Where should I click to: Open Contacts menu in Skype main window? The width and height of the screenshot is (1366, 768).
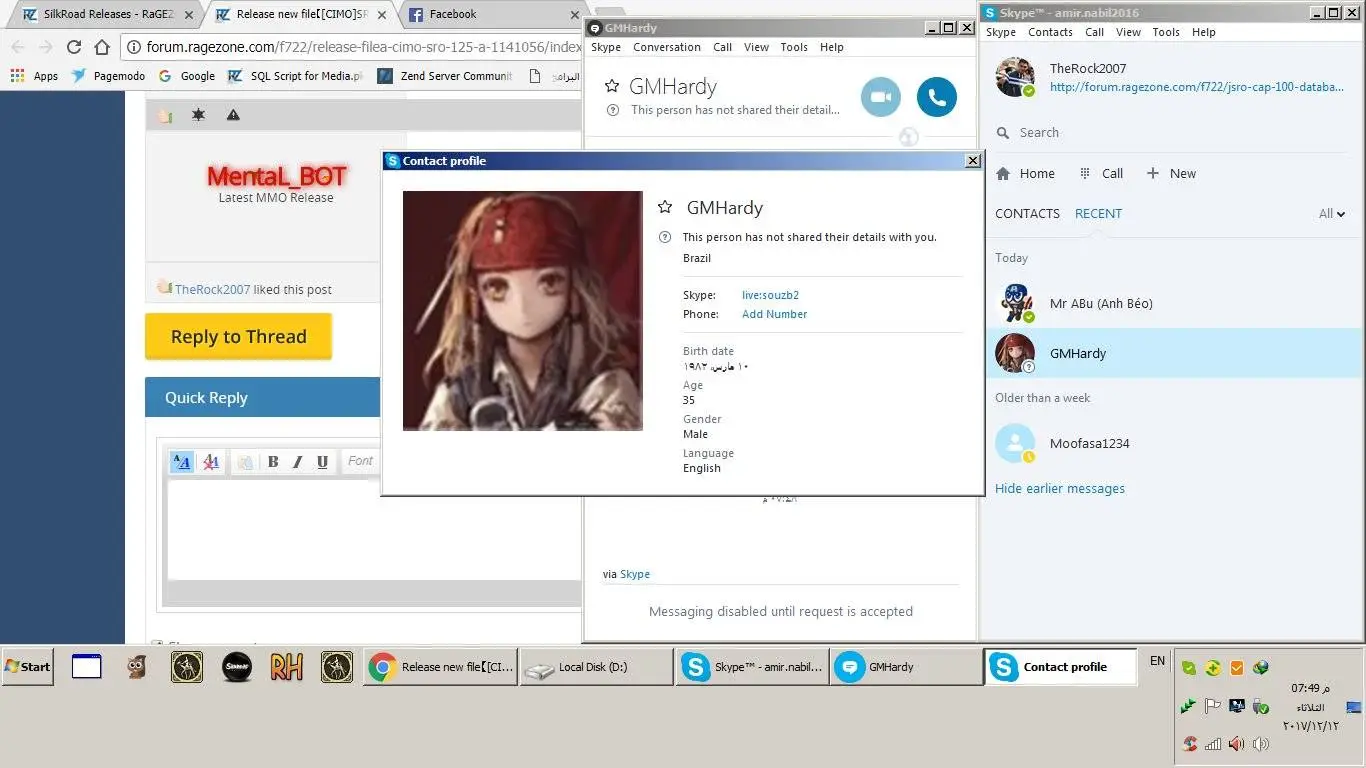(x=1050, y=32)
